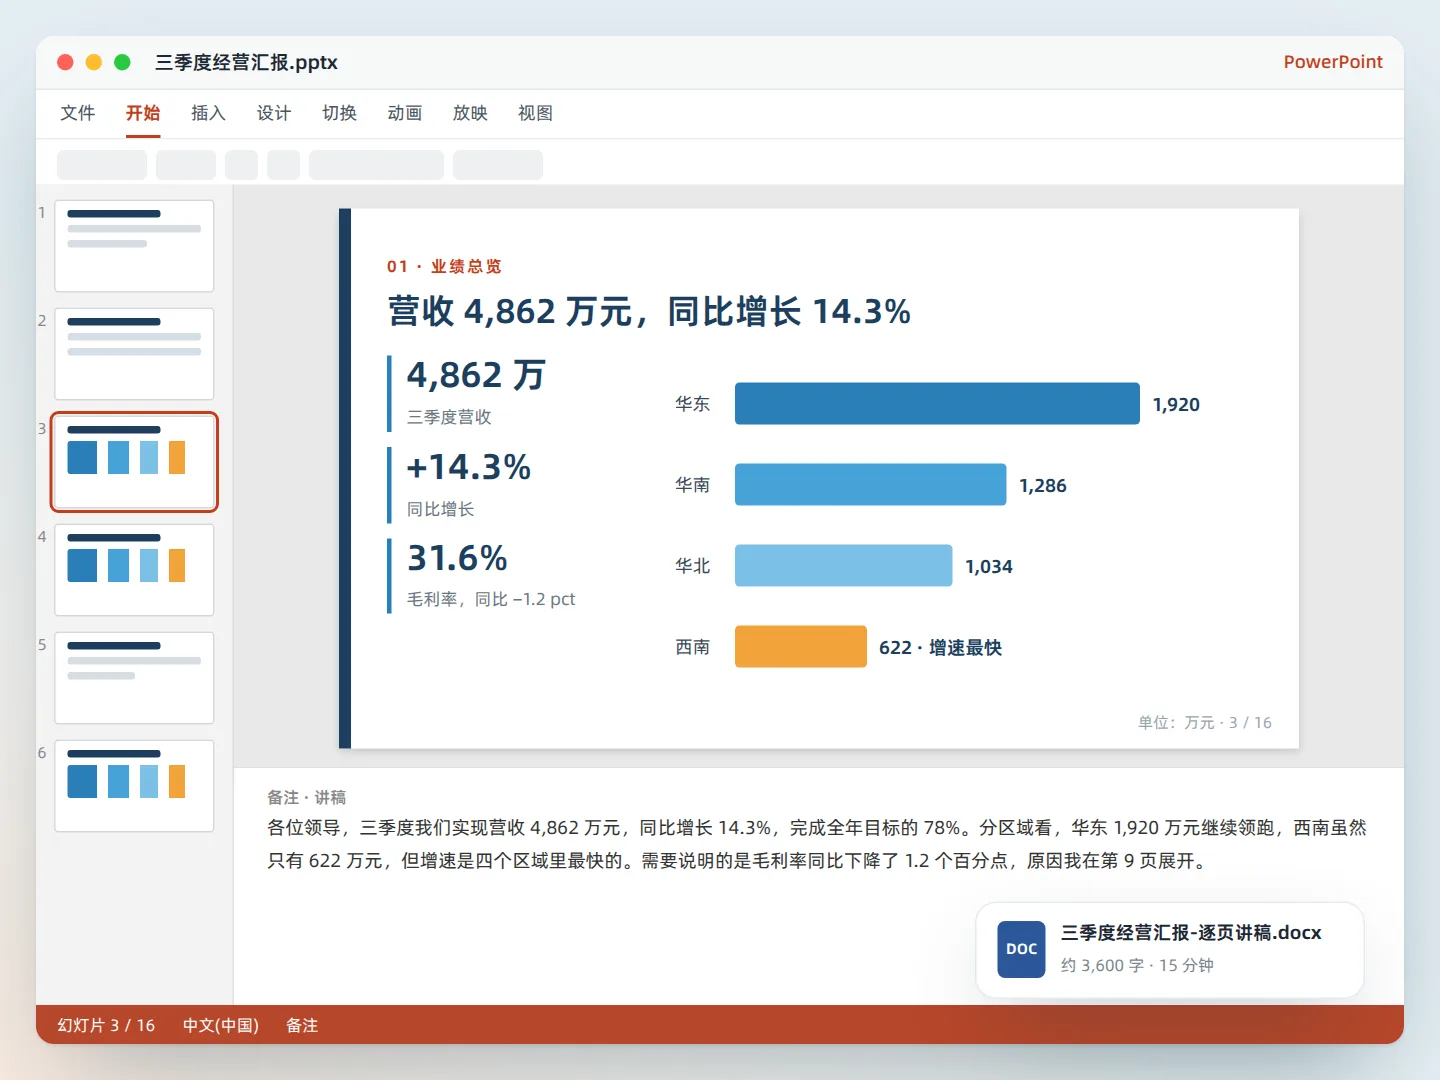Open the 插入 ribbon tab

208,113
